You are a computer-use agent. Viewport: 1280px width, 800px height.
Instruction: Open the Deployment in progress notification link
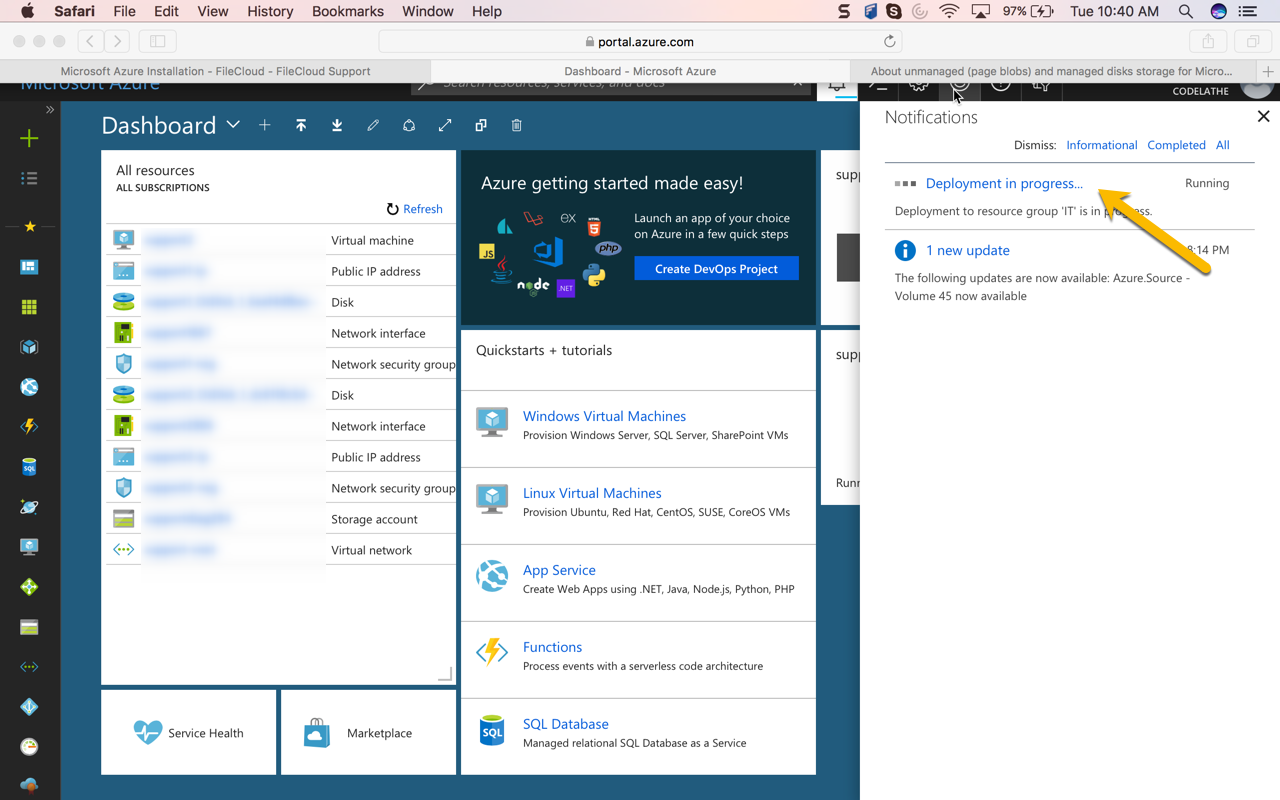pyautogui.click(x=1004, y=183)
